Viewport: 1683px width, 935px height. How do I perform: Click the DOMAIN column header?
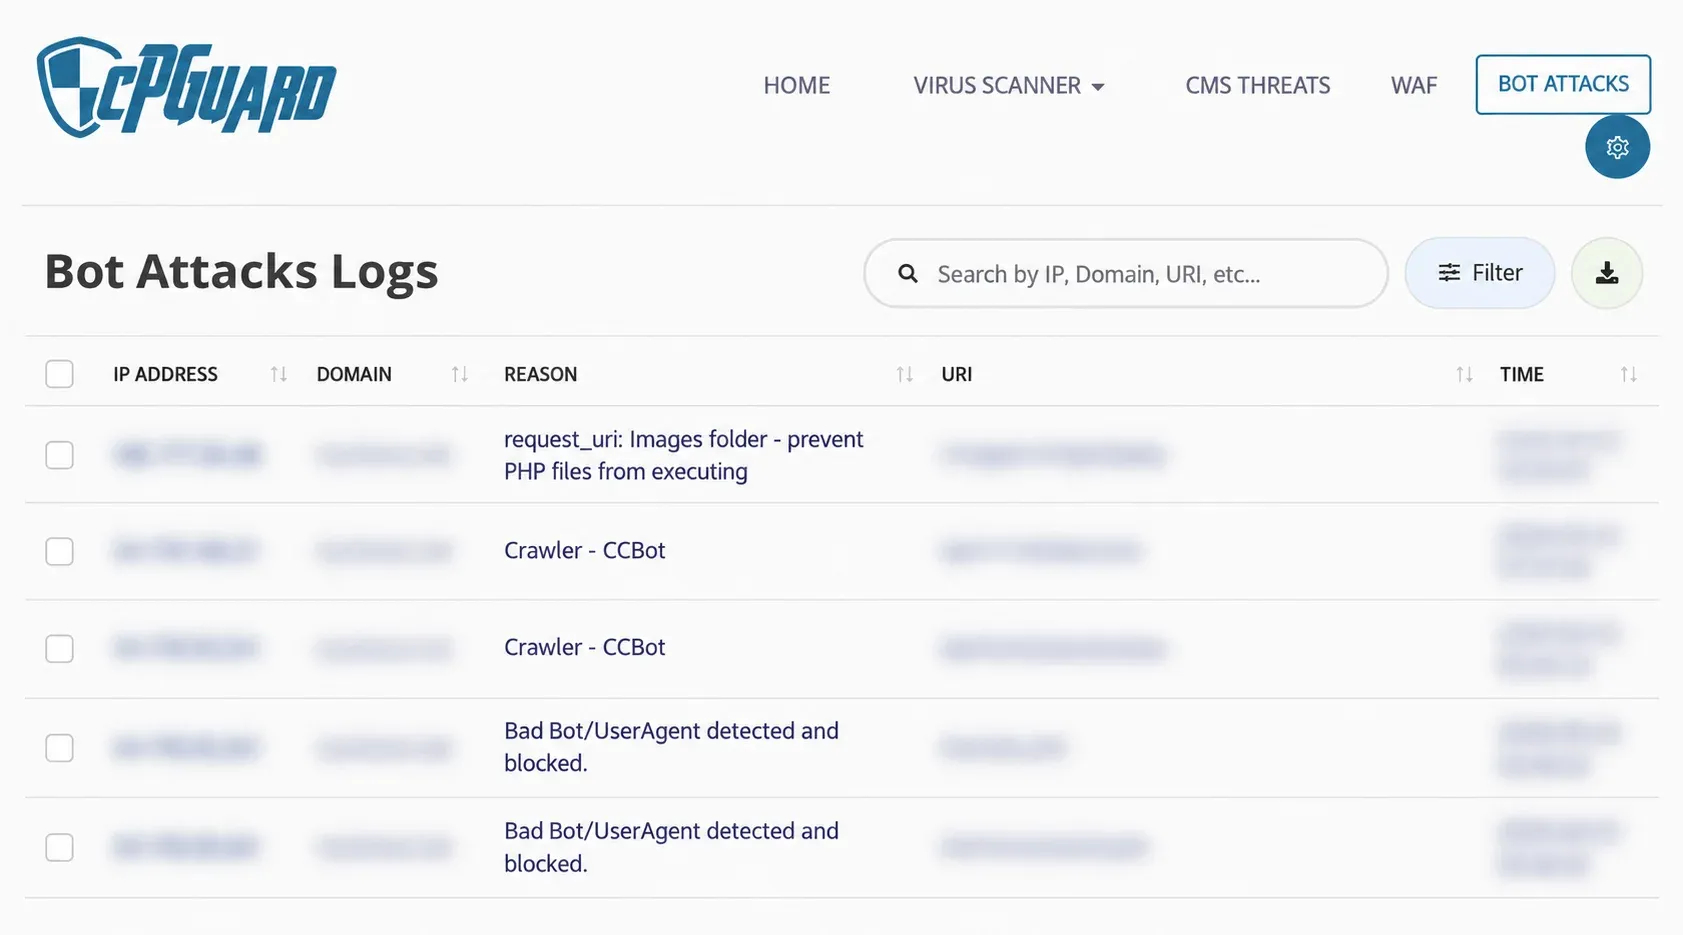click(x=354, y=374)
